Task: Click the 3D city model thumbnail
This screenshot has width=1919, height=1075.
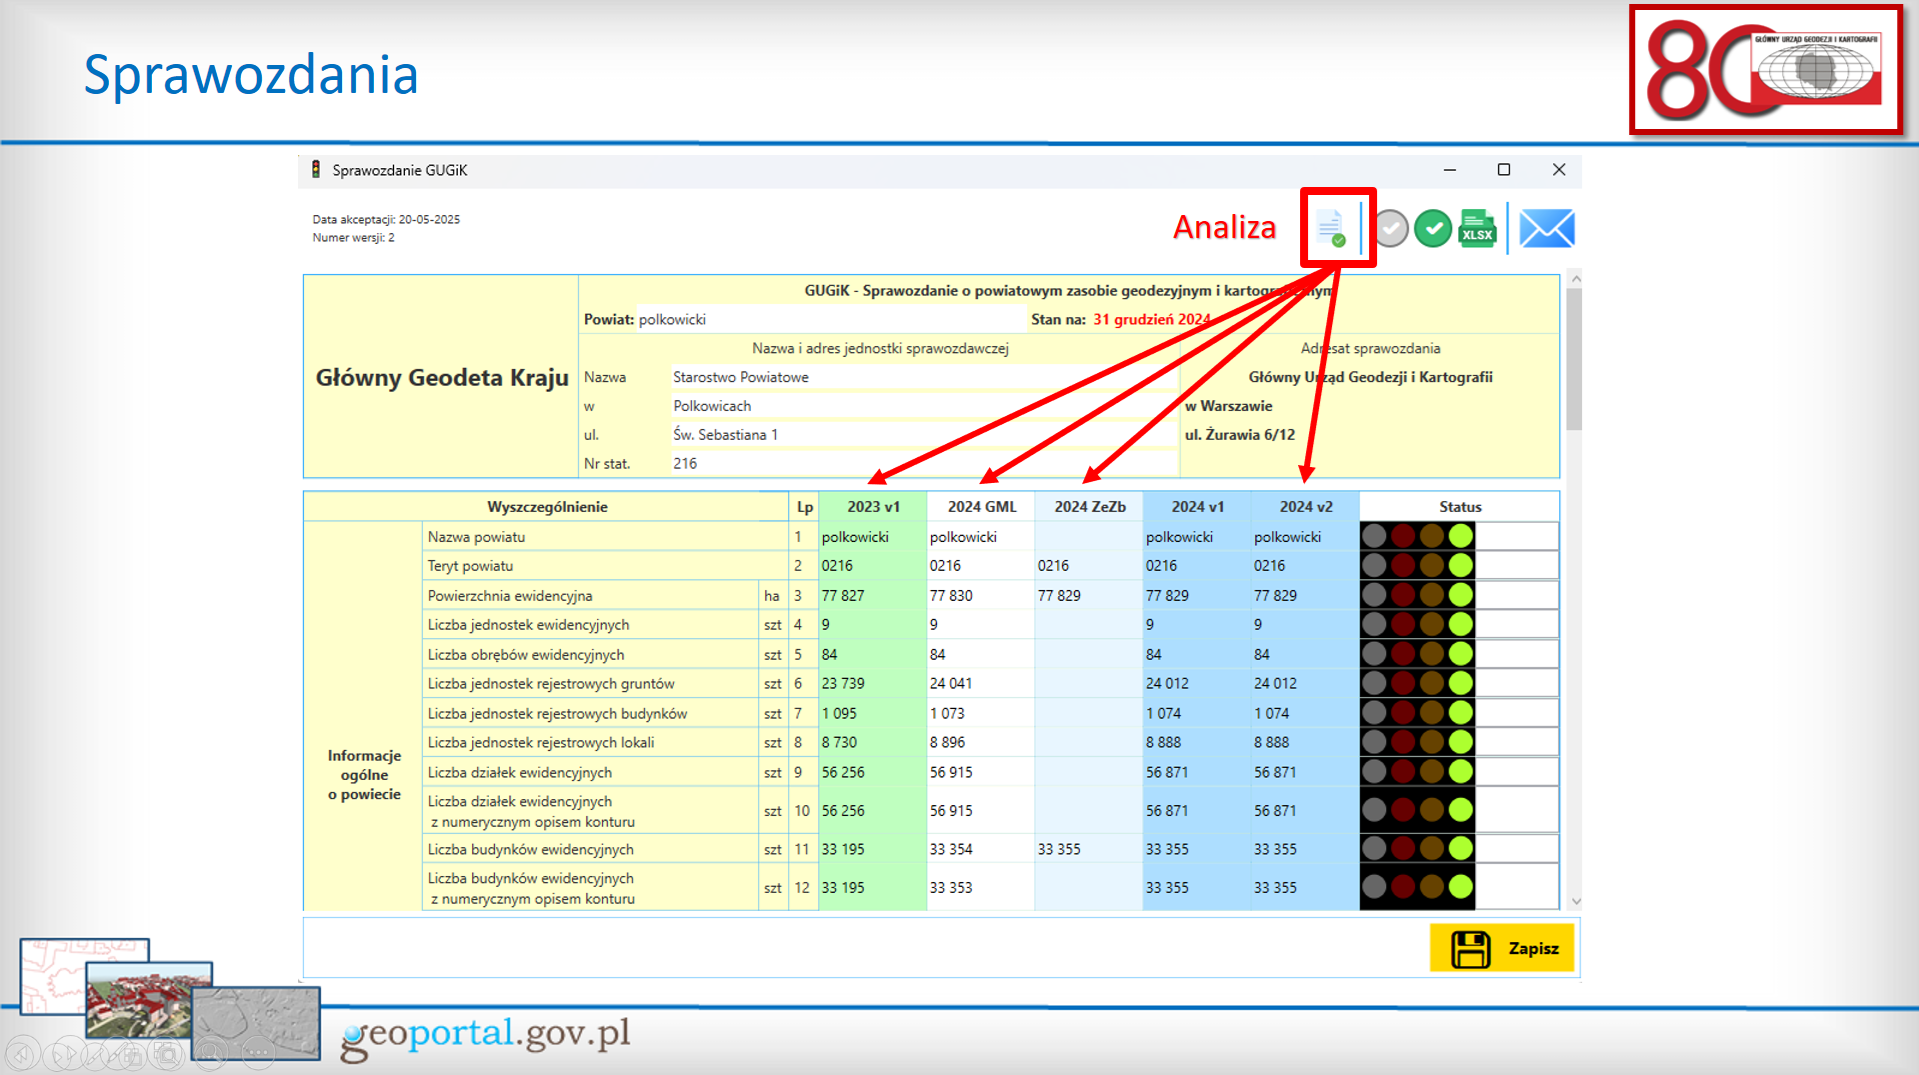Action: click(148, 998)
